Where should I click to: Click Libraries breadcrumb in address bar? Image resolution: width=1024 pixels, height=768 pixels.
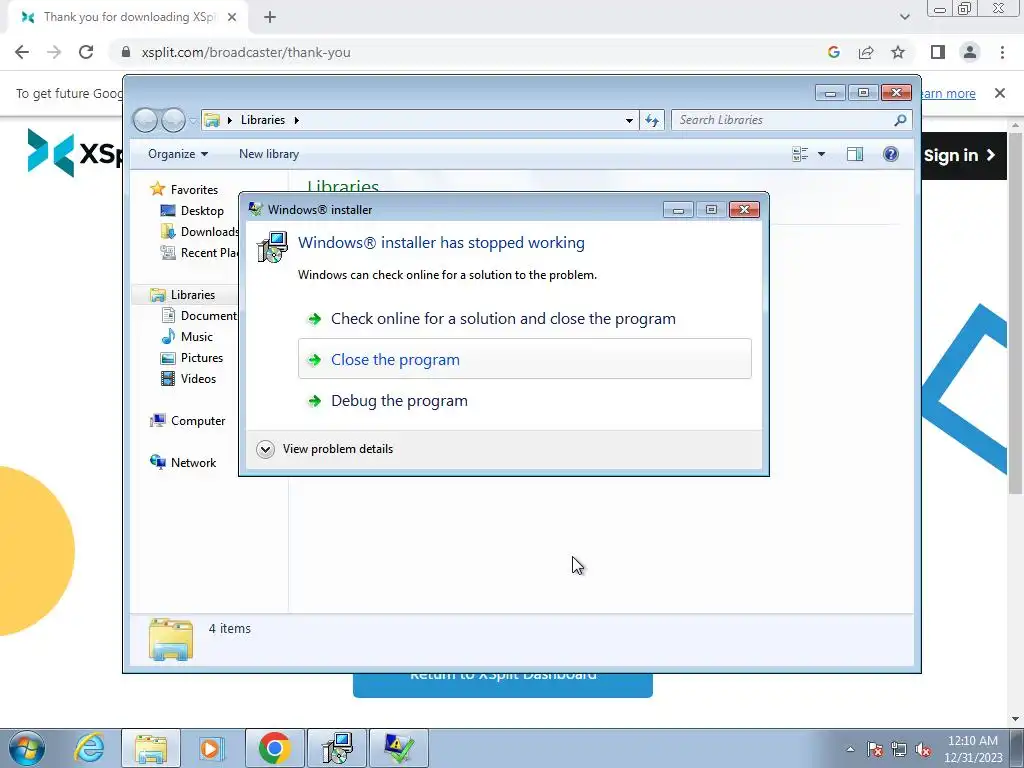[x=263, y=120]
